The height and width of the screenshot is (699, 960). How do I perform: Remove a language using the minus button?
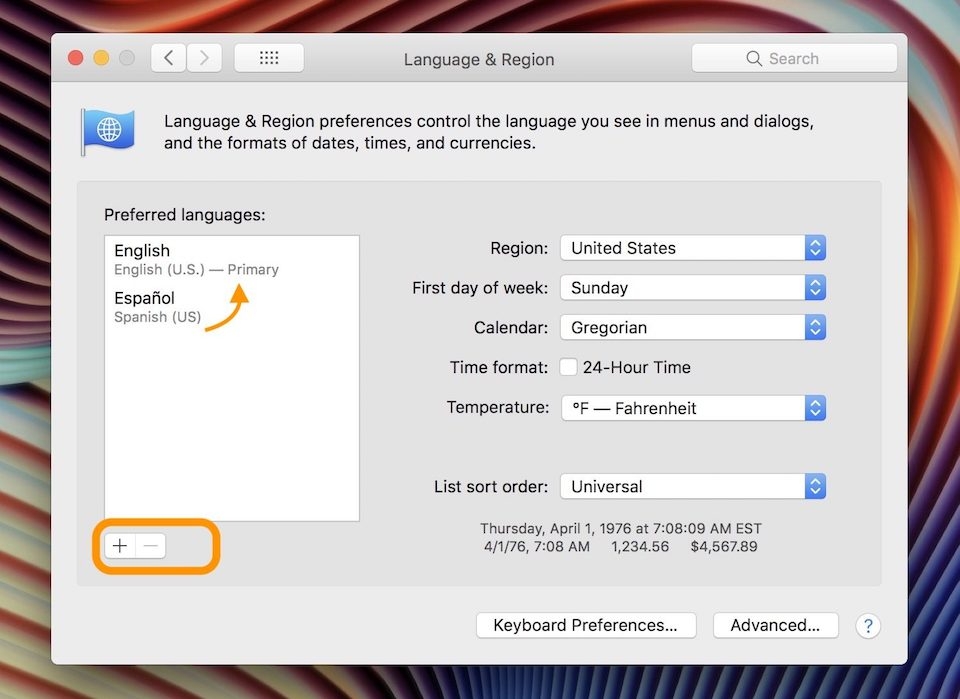pos(150,546)
